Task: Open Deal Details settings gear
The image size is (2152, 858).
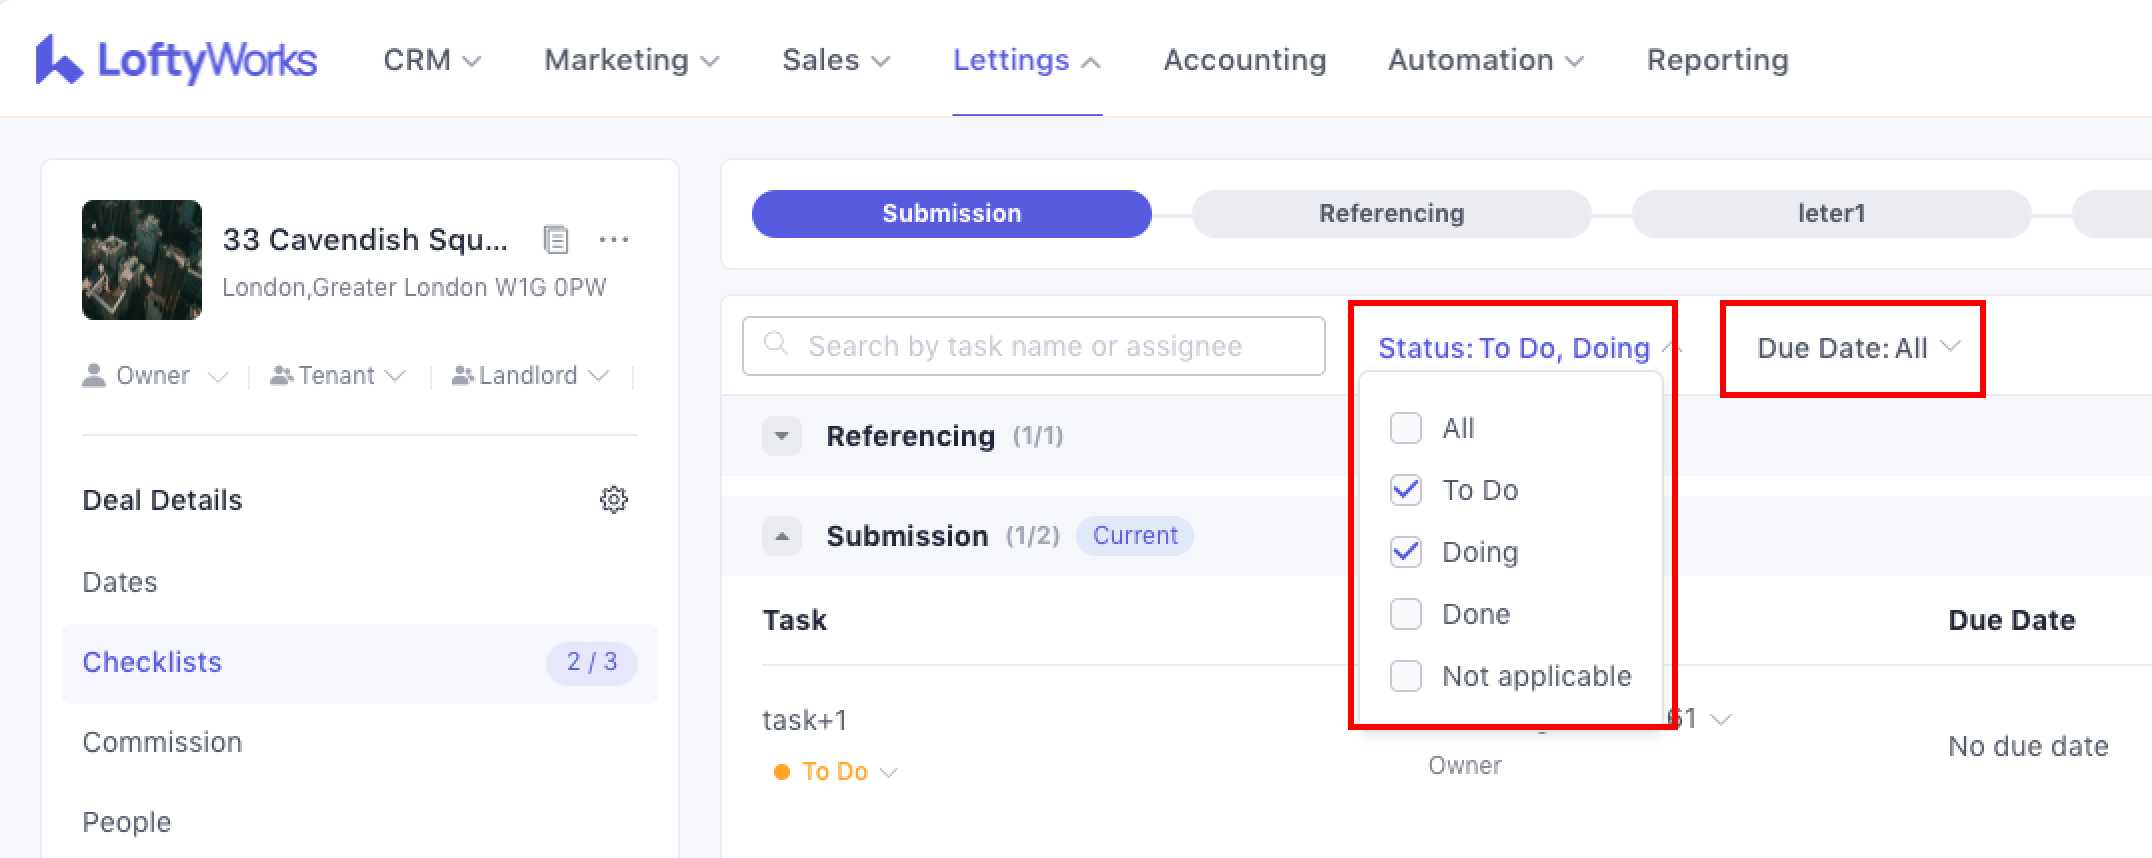Action: click(x=613, y=500)
